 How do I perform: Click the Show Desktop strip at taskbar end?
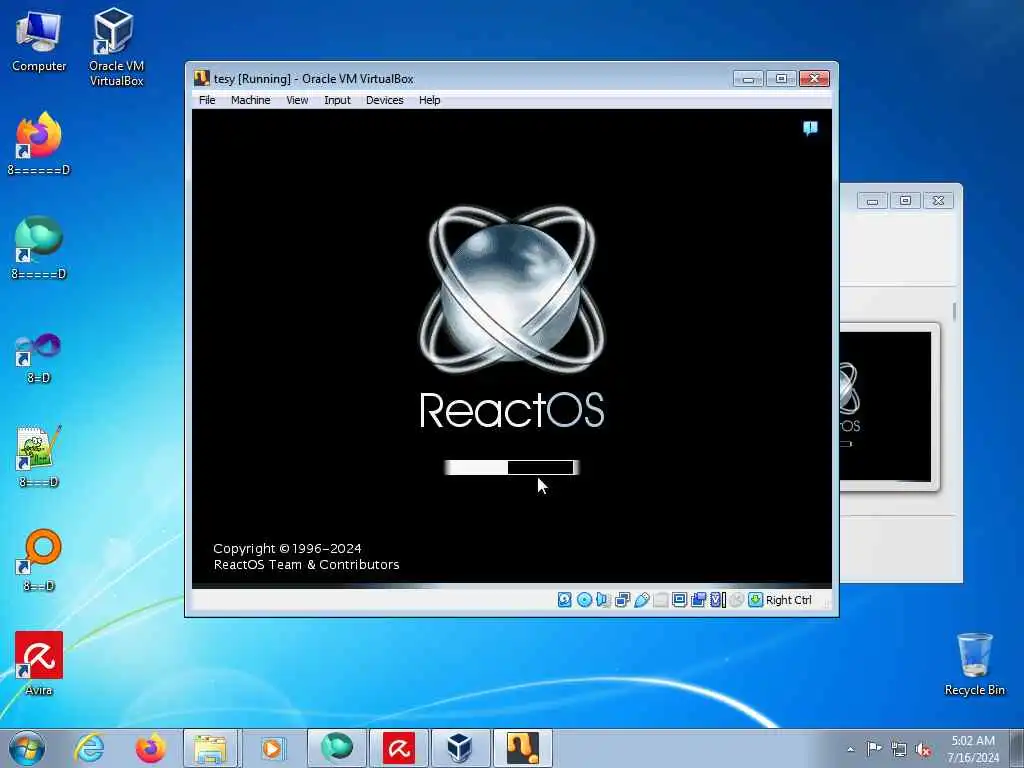[x=1017, y=748]
